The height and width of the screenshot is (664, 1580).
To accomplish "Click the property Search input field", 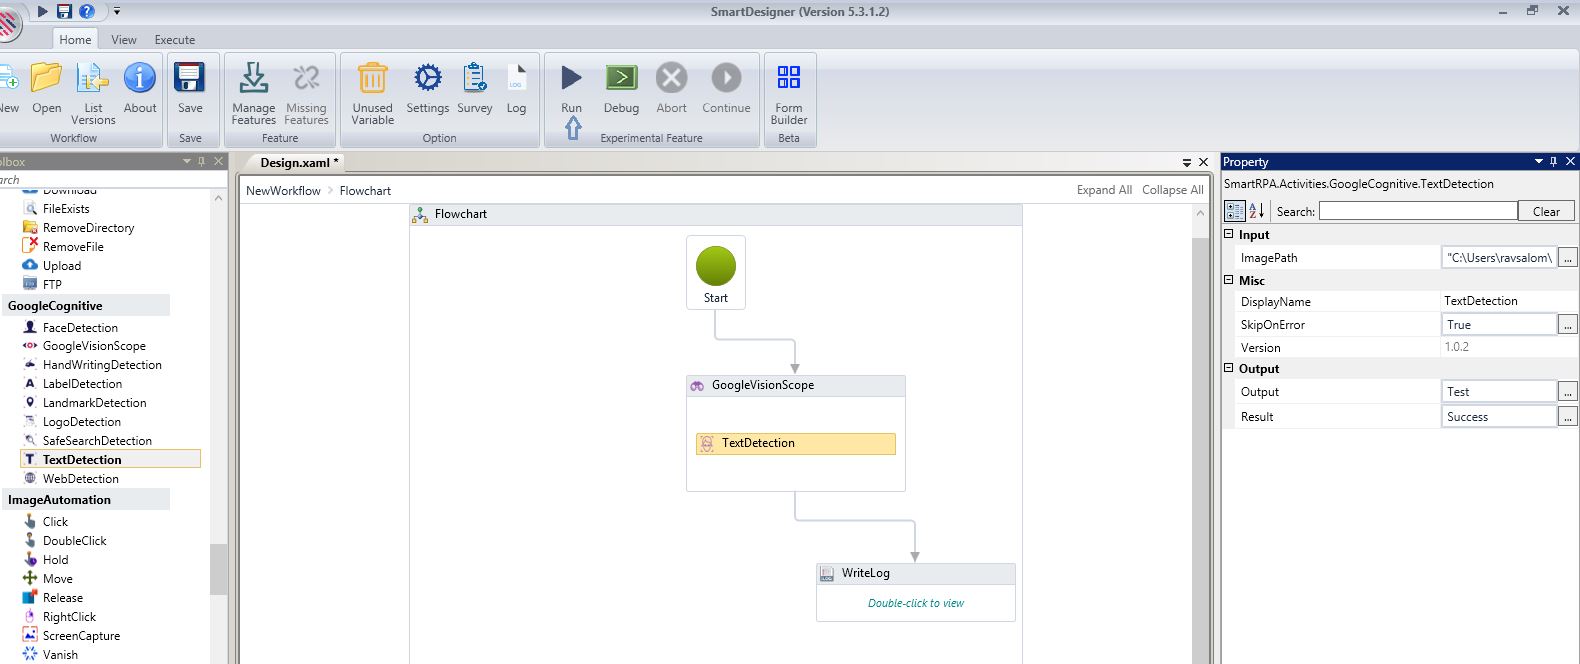I will pos(1417,211).
